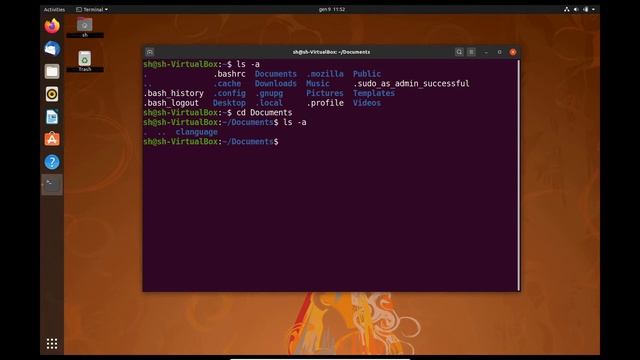Click 'Public' directory in listing
This screenshot has width=640, height=360.
click(x=367, y=74)
